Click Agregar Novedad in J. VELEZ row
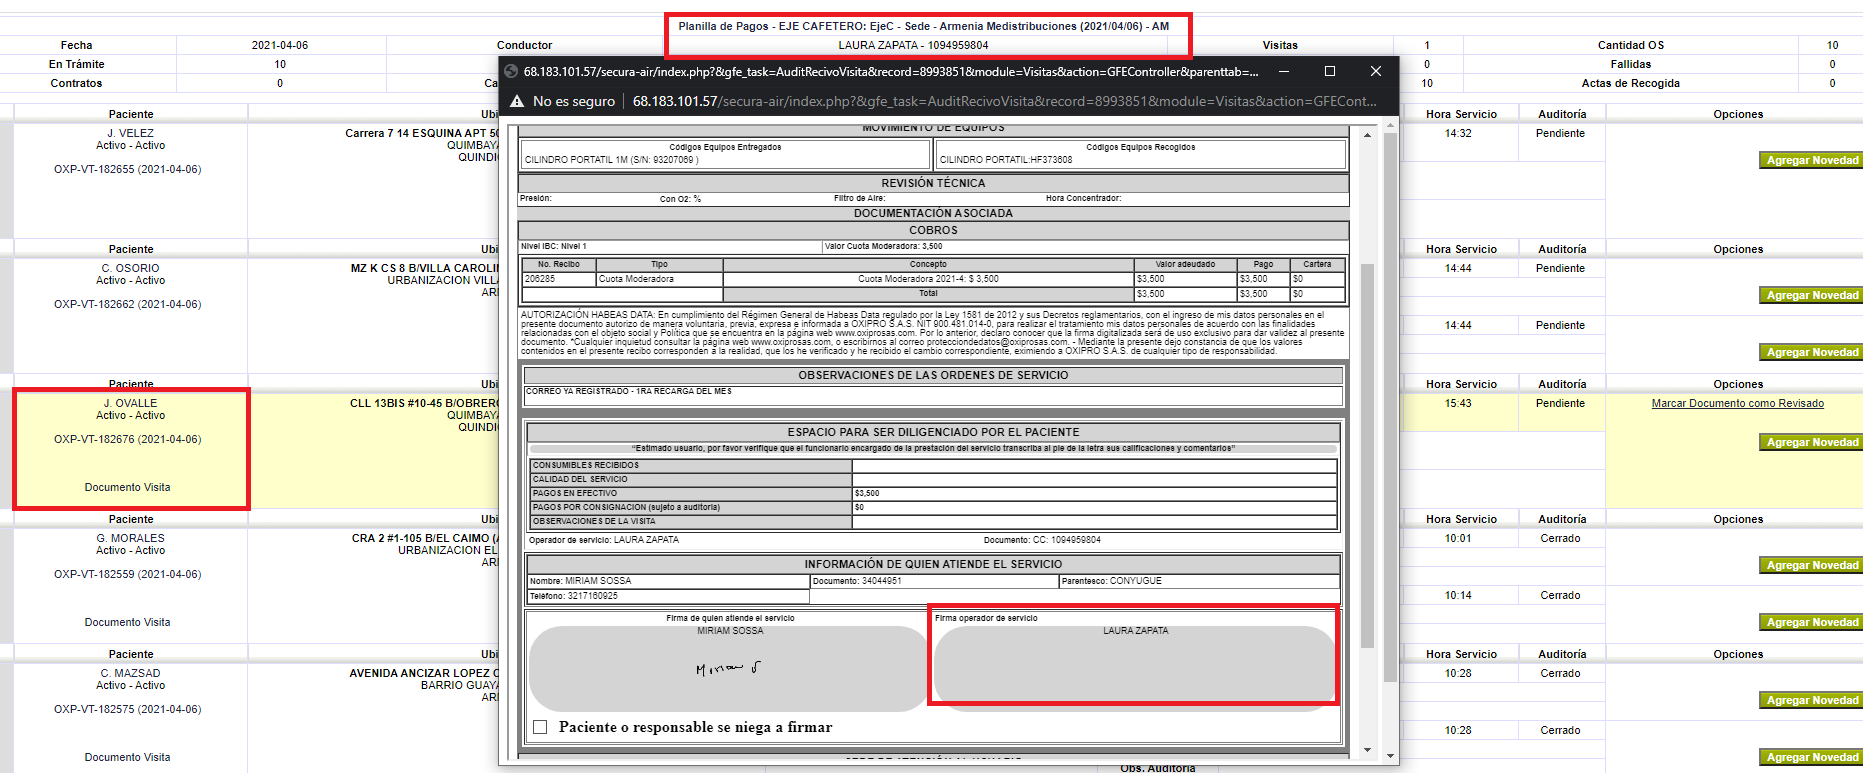Image resolution: width=1863 pixels, height=773 pixels. click(1811, 161)
